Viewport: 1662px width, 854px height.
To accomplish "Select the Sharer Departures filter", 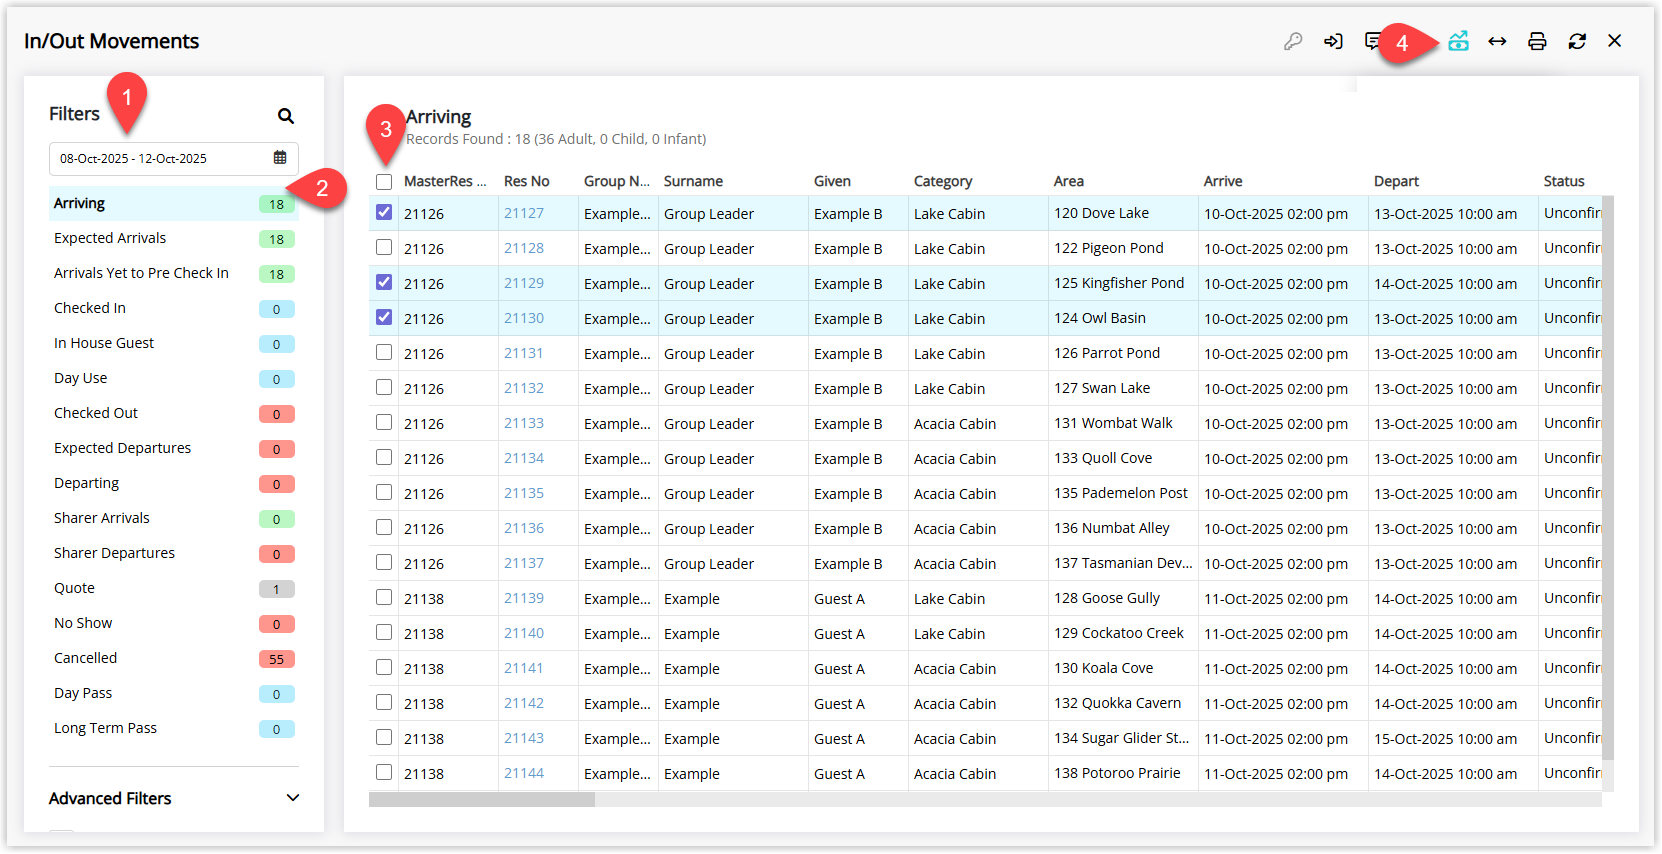I will (x=174, y=554).
